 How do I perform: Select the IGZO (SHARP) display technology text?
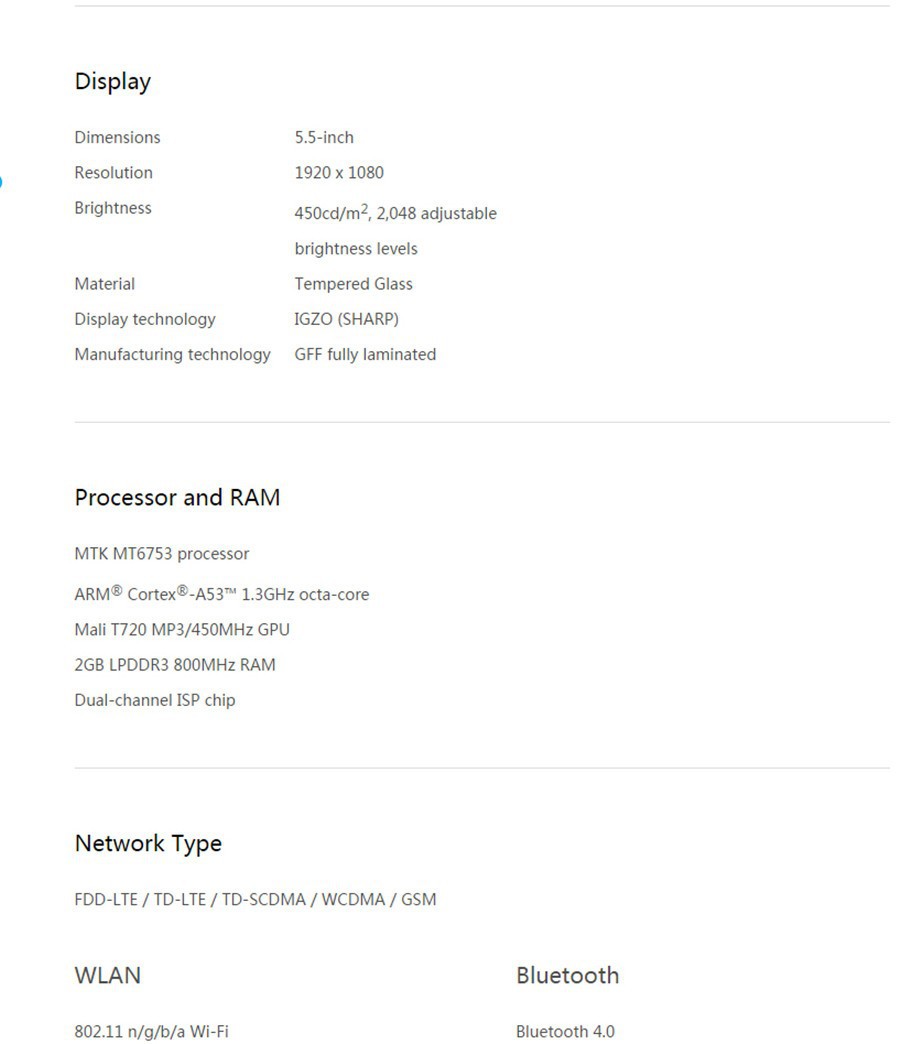point(346,319)
